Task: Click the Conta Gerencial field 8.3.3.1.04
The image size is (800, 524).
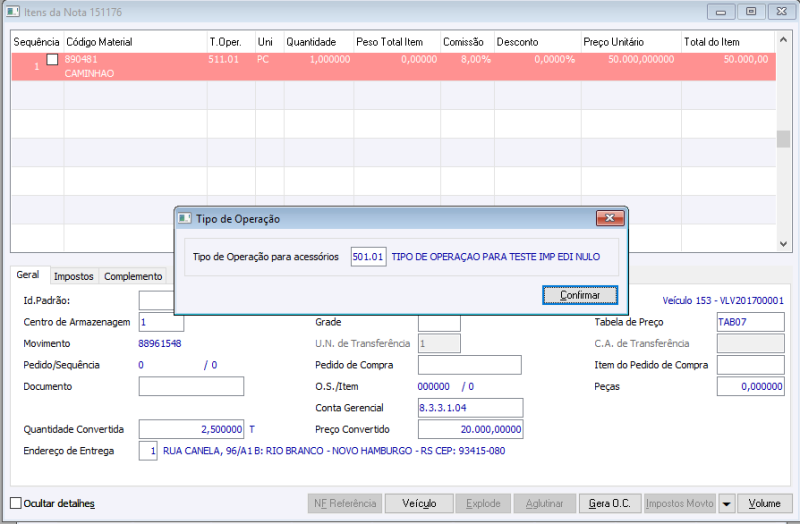Action: coord(470,408)
